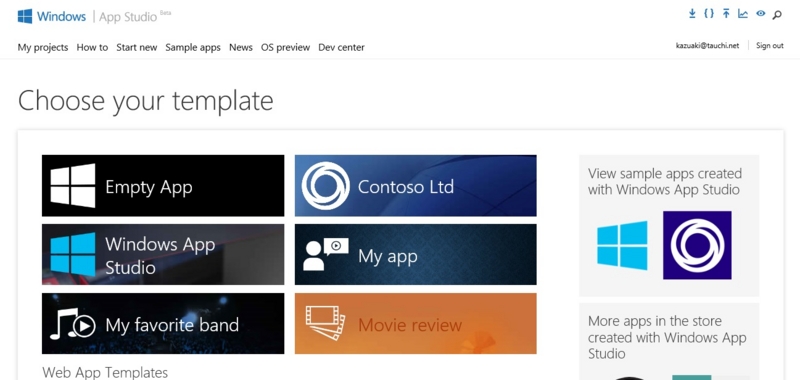Choose the Empty App template tile
Image resolution: width=800 pixels, height=380 pixels.
163,186
